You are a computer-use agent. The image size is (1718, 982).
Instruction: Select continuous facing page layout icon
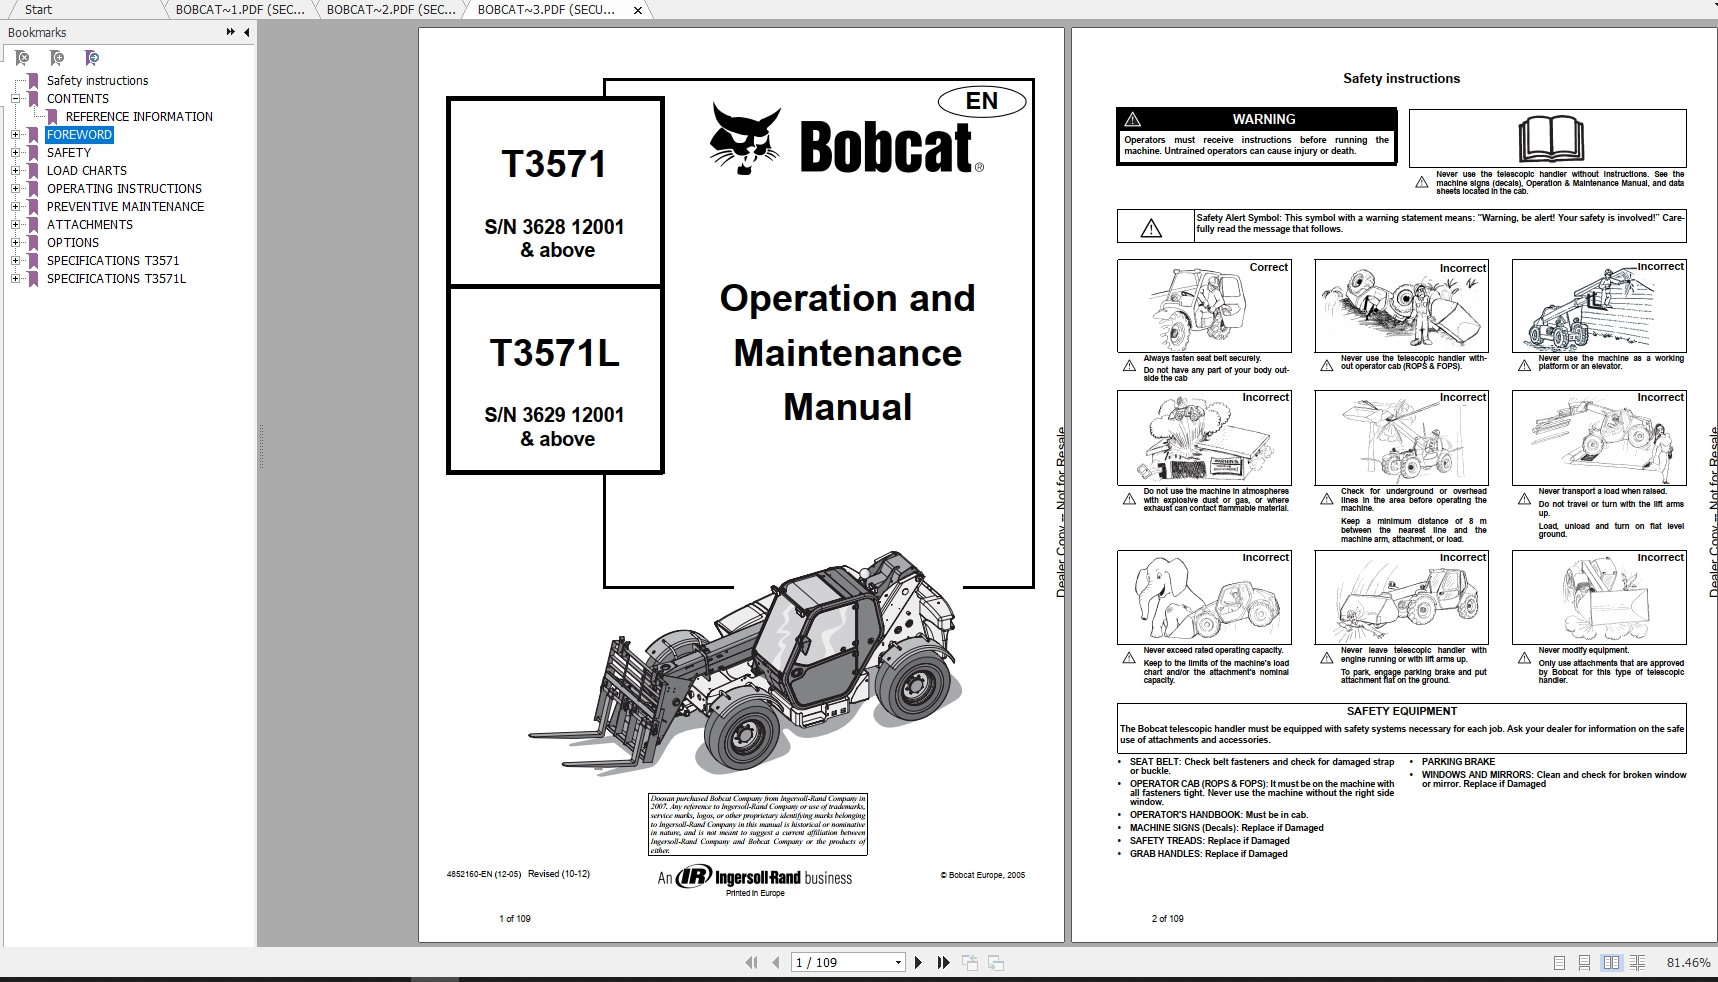coord(1637,963)
